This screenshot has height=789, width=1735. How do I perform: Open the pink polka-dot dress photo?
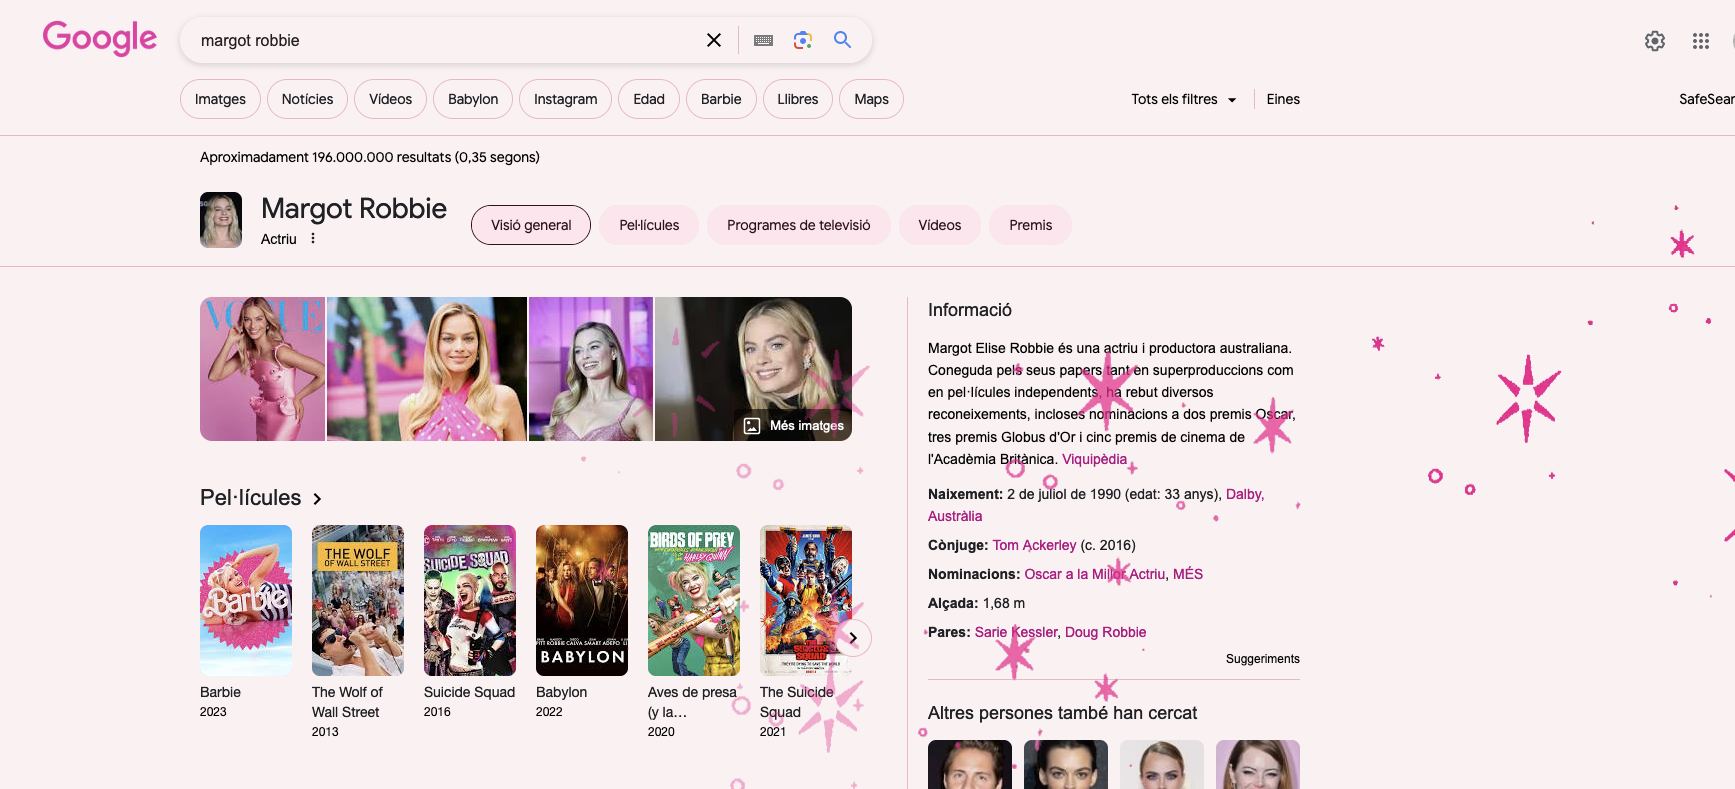pyautogui.click(x=427, y=369)
